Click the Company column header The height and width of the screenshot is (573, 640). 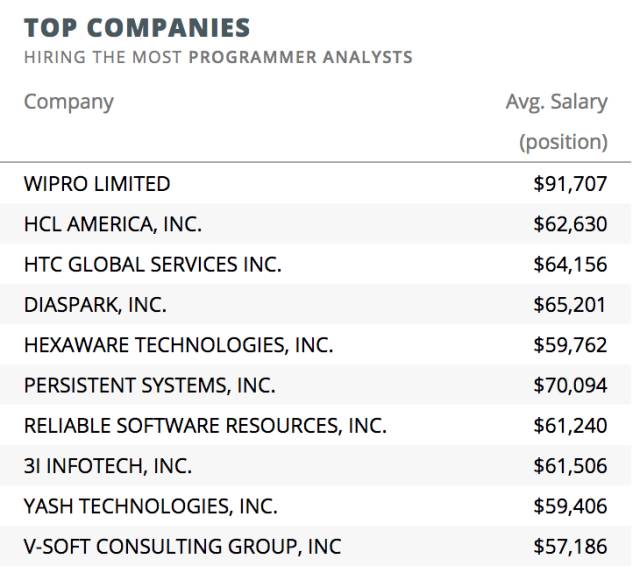(x=69, y=102)
